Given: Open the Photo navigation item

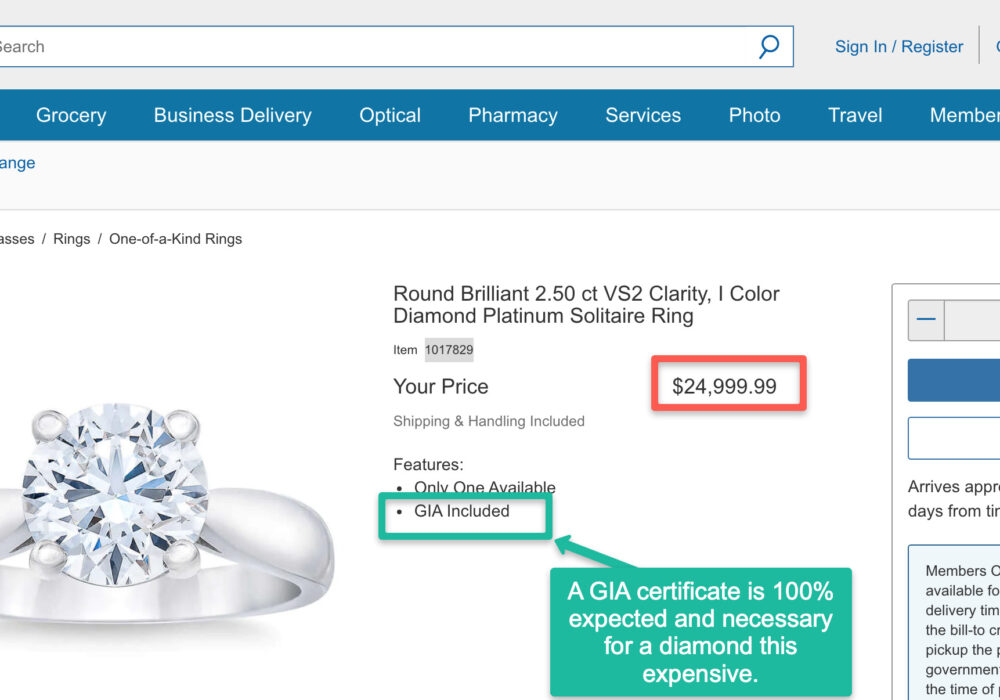Looking at the screenshot, I should 754,115.
